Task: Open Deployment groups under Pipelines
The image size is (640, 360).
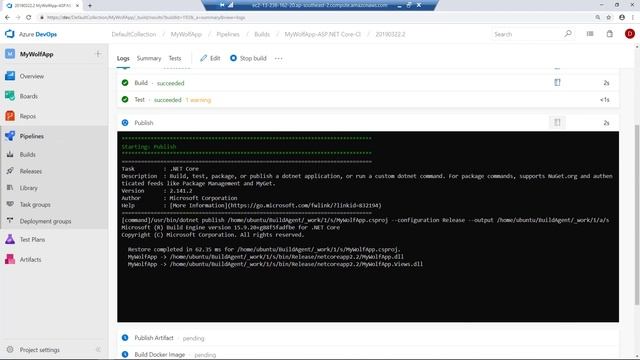Action: tap(45, 221)
